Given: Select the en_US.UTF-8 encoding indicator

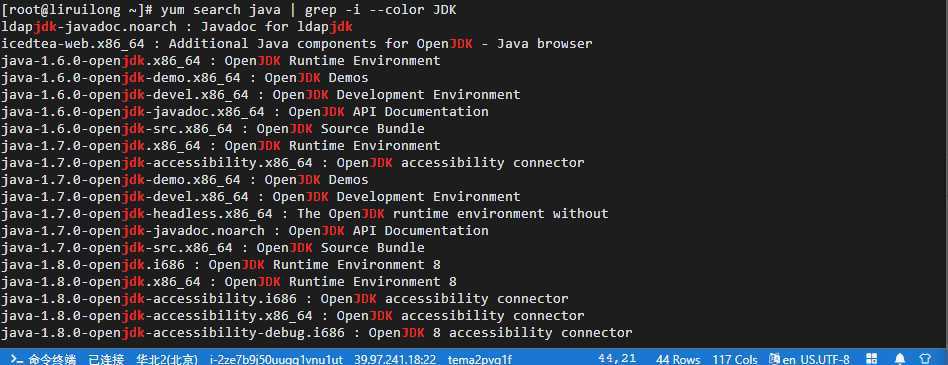Looking at the screenshot, I should (816, 360).
